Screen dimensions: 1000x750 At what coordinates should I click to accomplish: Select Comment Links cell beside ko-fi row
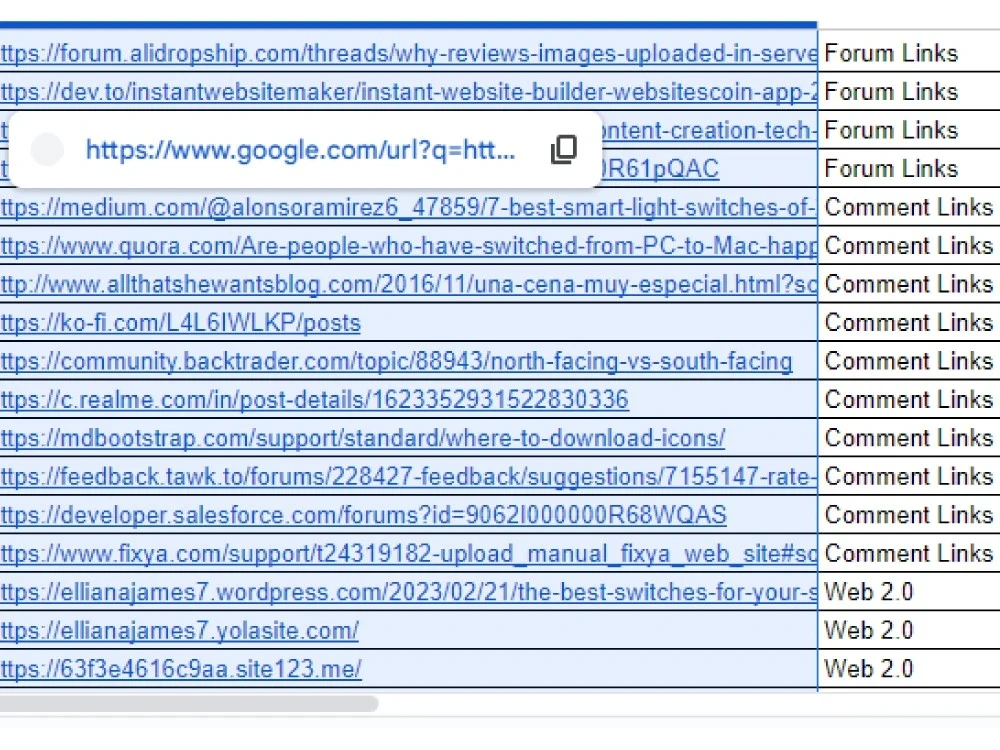click(x=909, y=323)
